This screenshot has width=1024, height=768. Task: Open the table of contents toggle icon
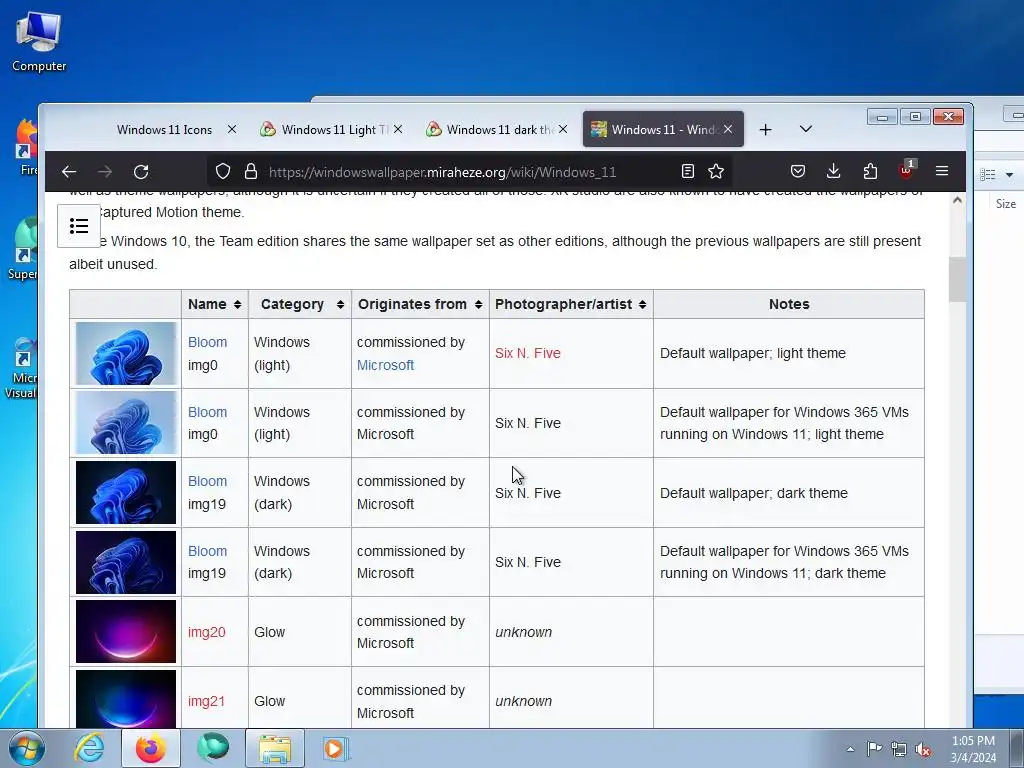pyautogui.click(x=79, y=226)
